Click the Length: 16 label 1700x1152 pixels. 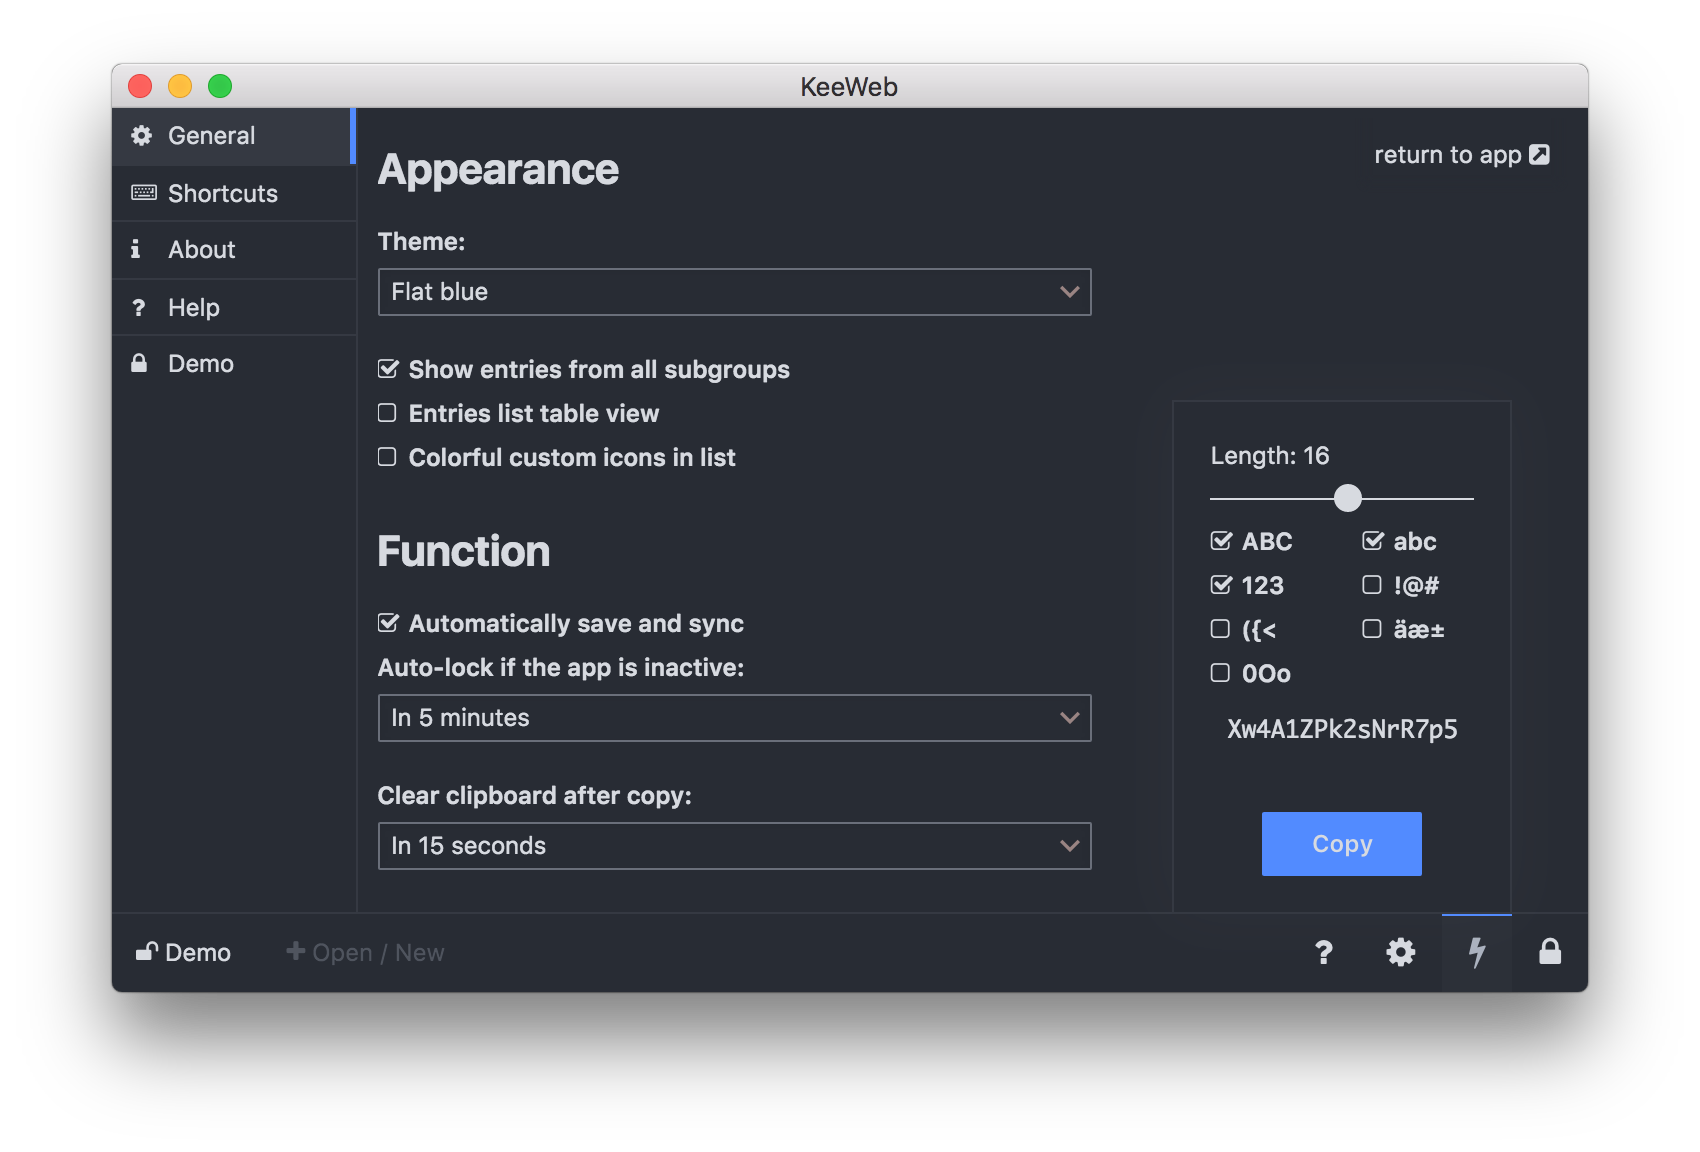1270,456
